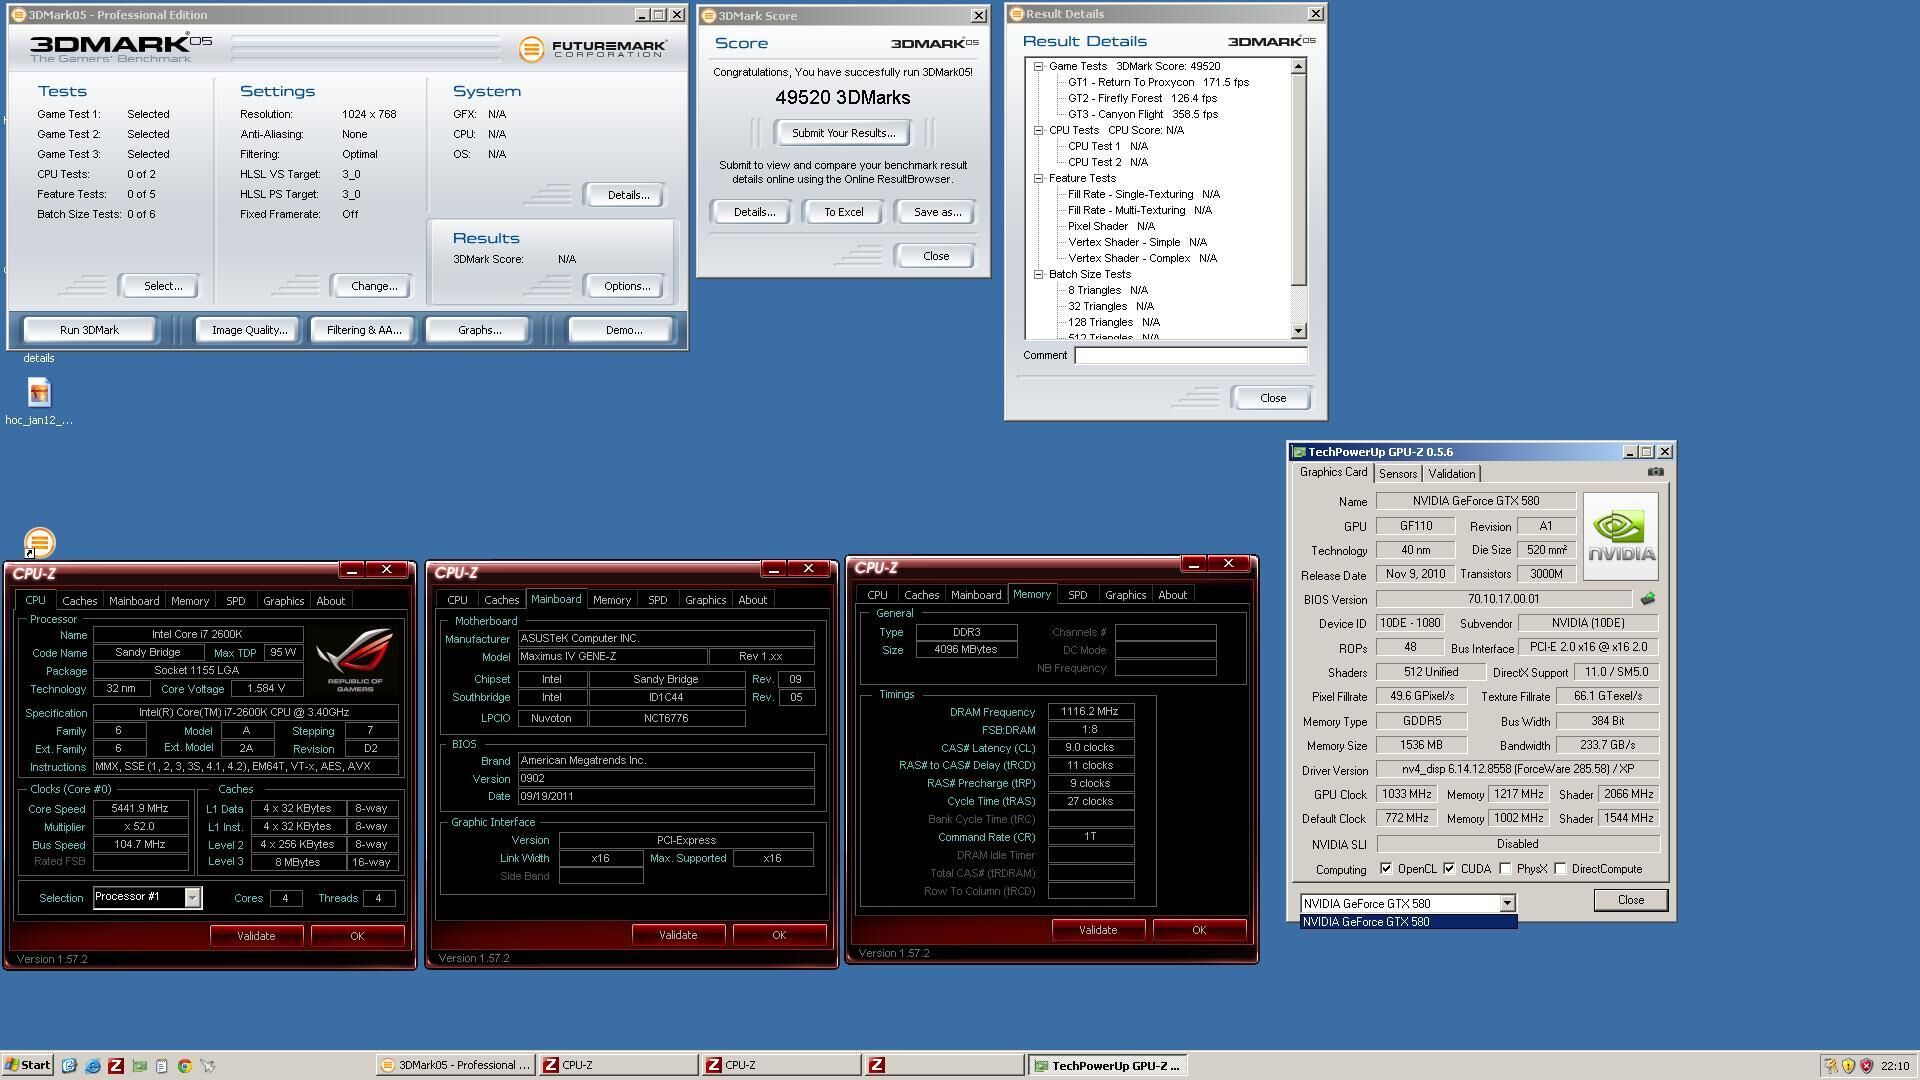Screen dimensions: 1920x1080
Task: Open the Processor #1 selection dropdown
Action: tap(191, 898)
